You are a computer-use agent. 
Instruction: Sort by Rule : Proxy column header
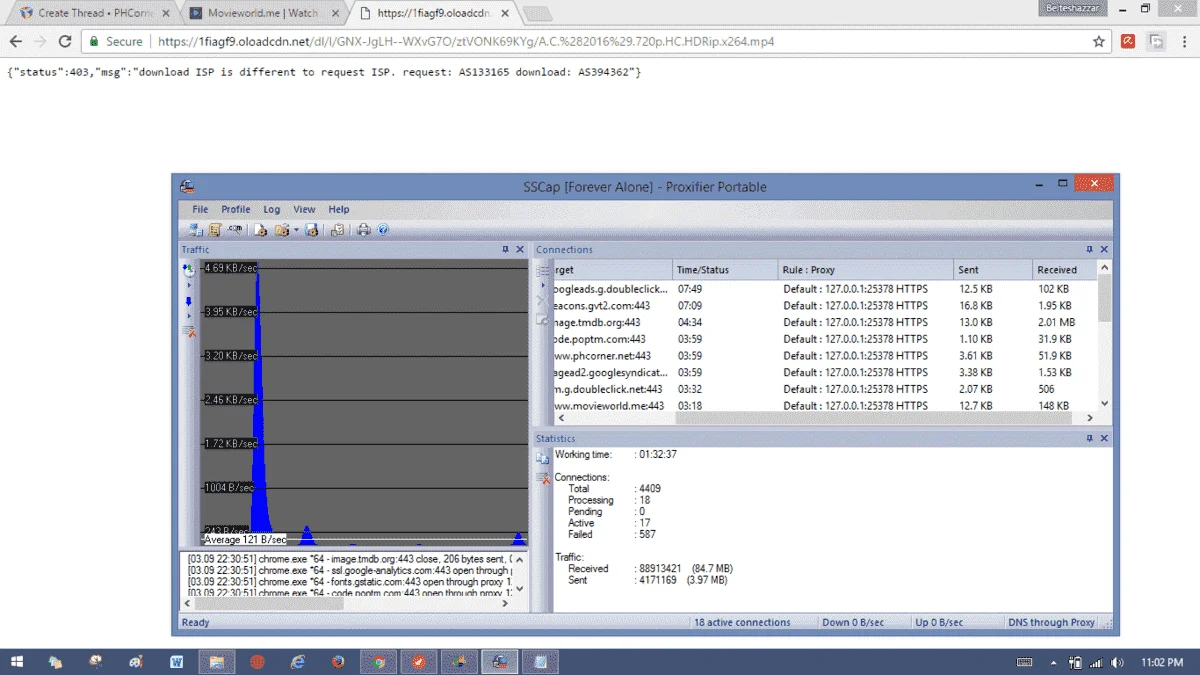coord(866,270)
